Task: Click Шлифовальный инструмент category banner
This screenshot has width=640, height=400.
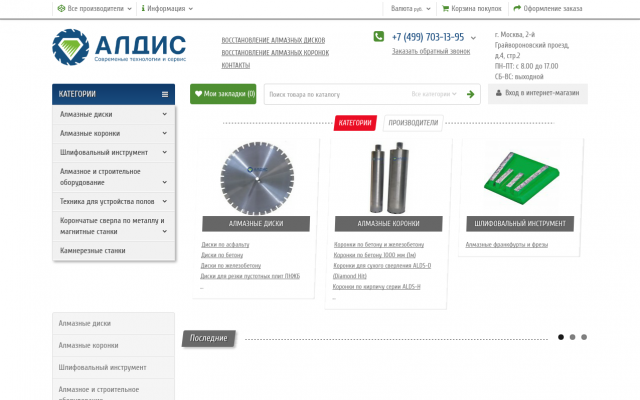Action: (x=520, y=224)
